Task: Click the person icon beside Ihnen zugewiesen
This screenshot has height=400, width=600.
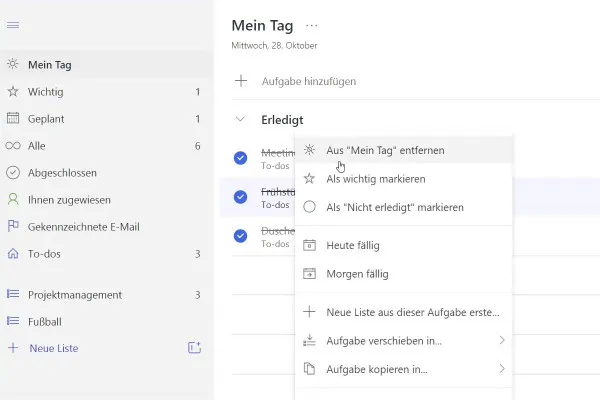Action: 13,199
